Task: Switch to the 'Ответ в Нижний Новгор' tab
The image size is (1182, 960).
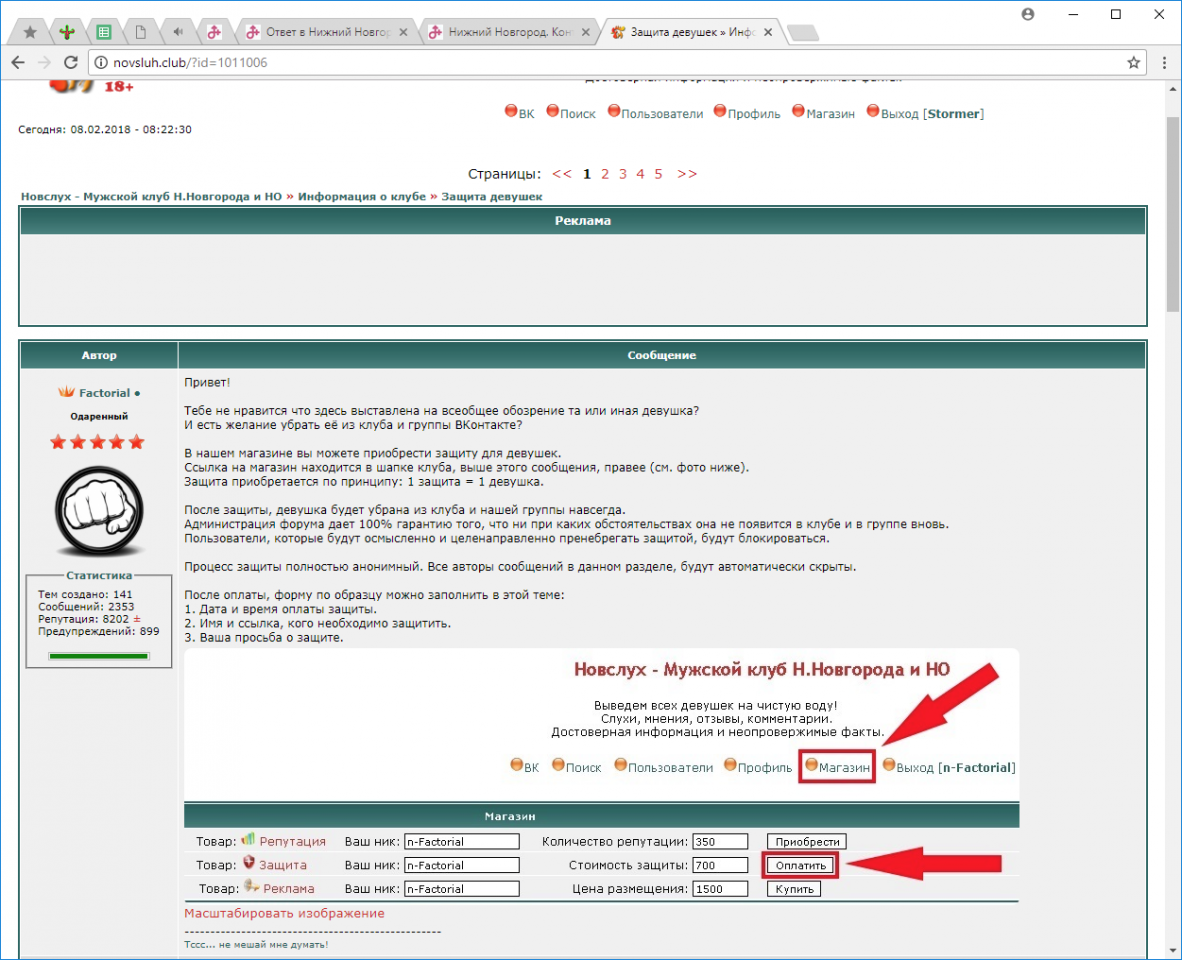Action: [325, 32]
